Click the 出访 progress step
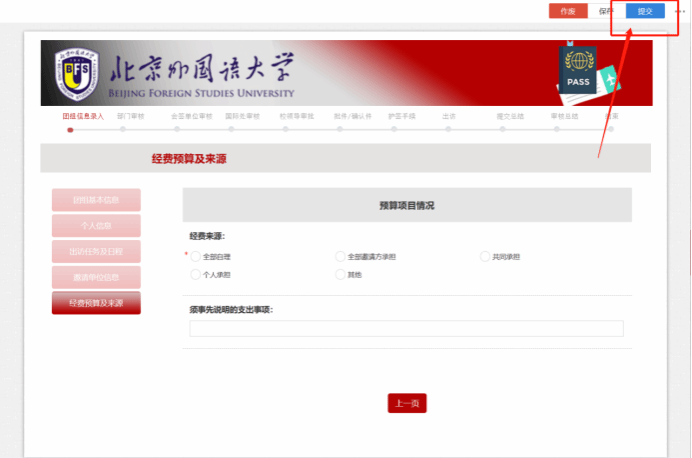692x458 pixels. coord(449,117)
